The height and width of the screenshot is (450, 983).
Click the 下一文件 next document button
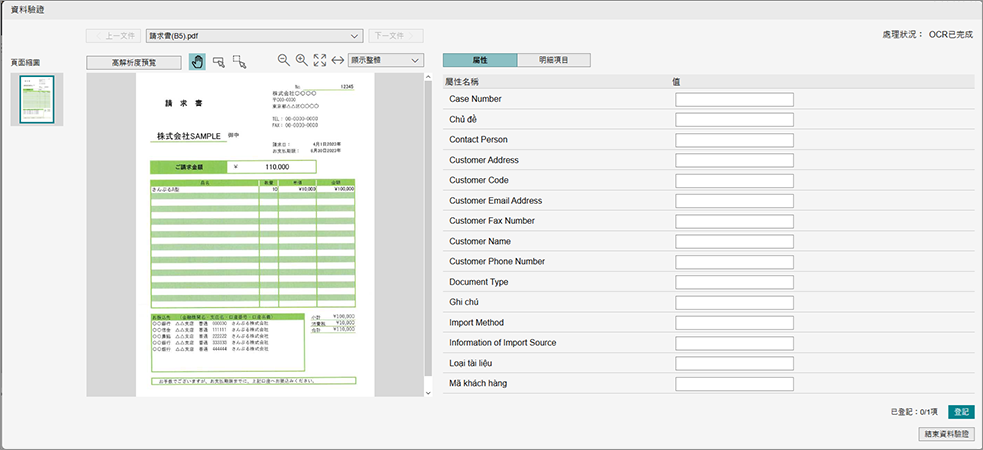point(395,35)
